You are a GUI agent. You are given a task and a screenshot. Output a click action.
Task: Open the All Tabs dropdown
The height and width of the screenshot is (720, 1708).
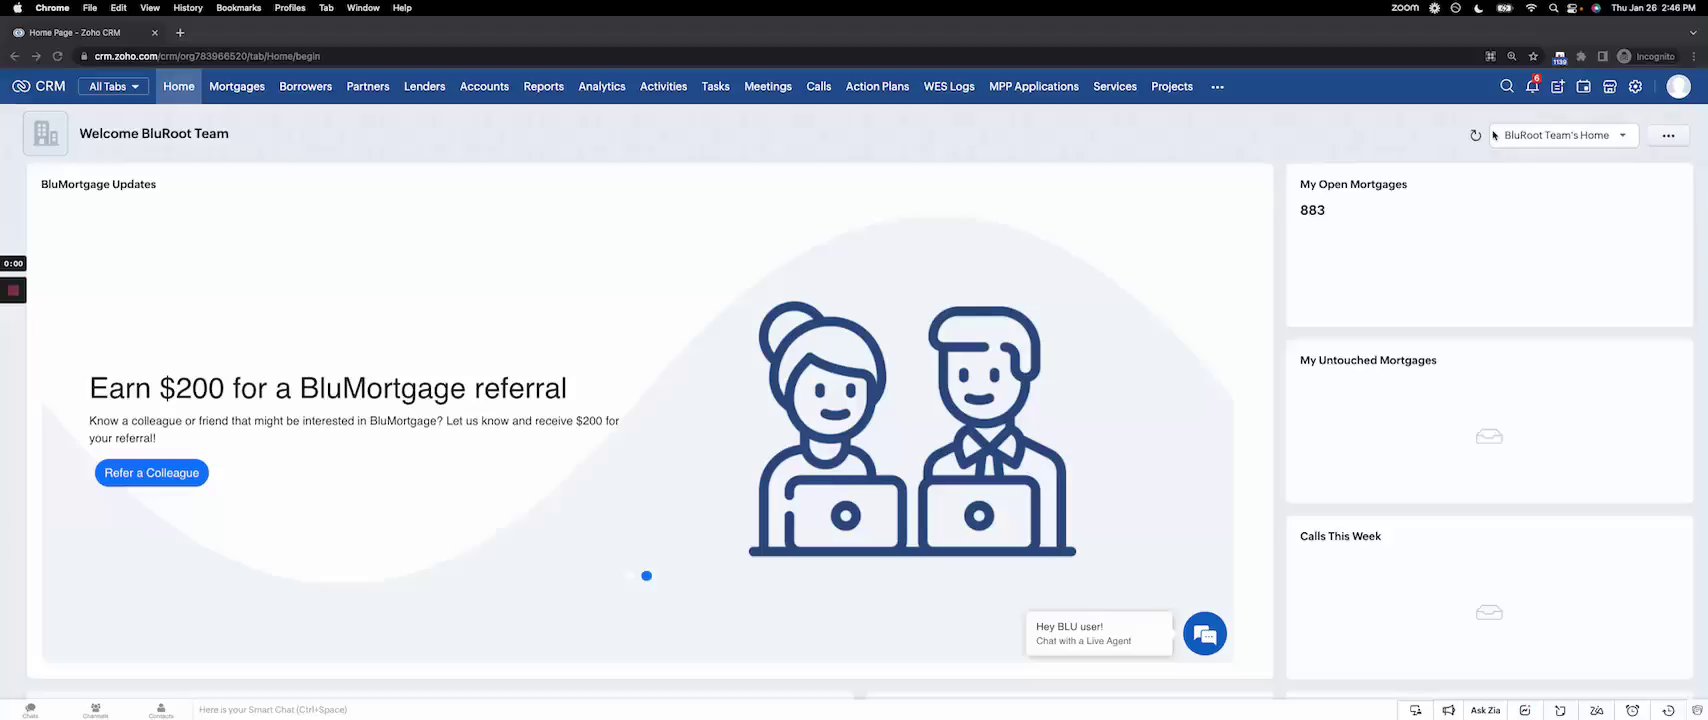coord(114,87)
